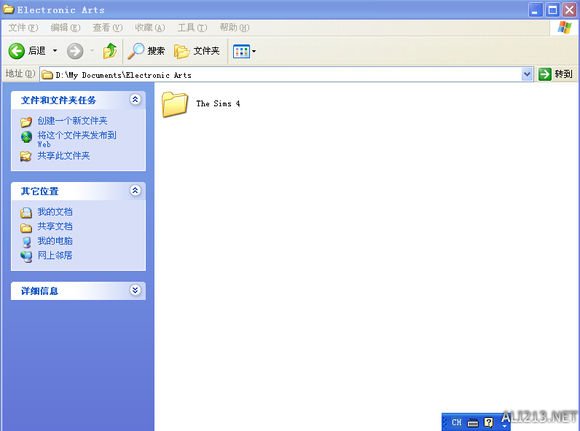Expand the 详细信息 panel chevron

coord(135,290)
